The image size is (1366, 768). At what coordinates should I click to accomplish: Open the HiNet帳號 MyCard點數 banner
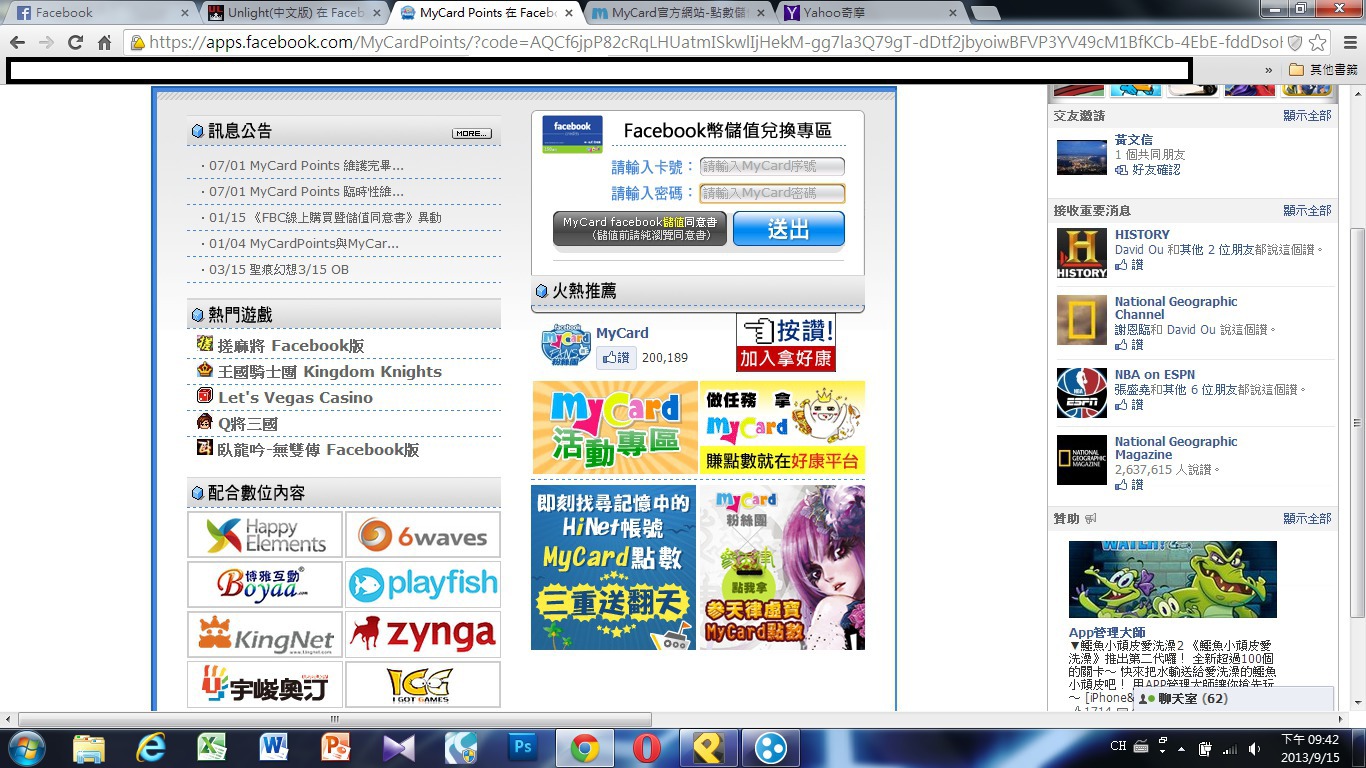tap(613, 568)
